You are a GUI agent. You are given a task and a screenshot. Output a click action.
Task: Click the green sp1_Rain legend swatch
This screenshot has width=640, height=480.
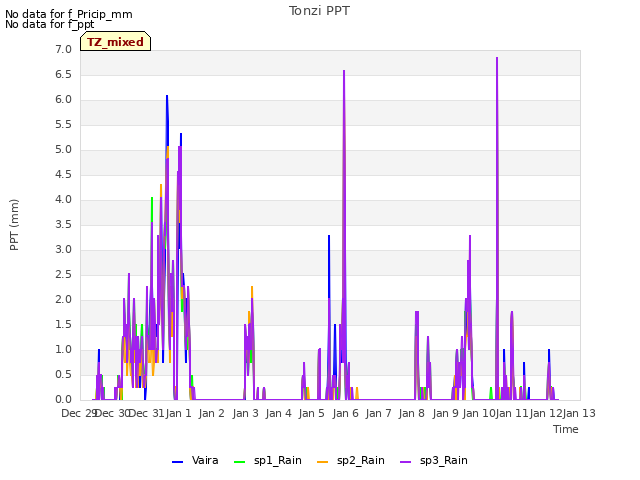[x=240, y=462]
